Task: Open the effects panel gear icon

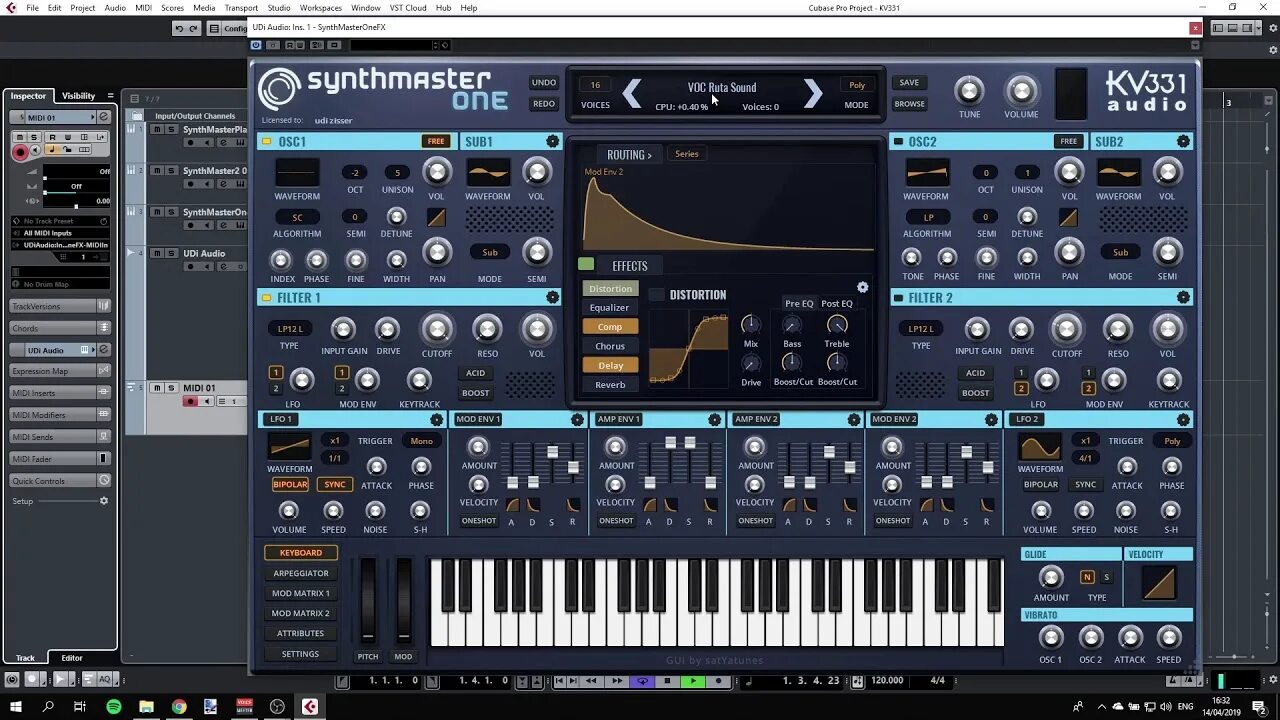Action: [x=862, y=287]
